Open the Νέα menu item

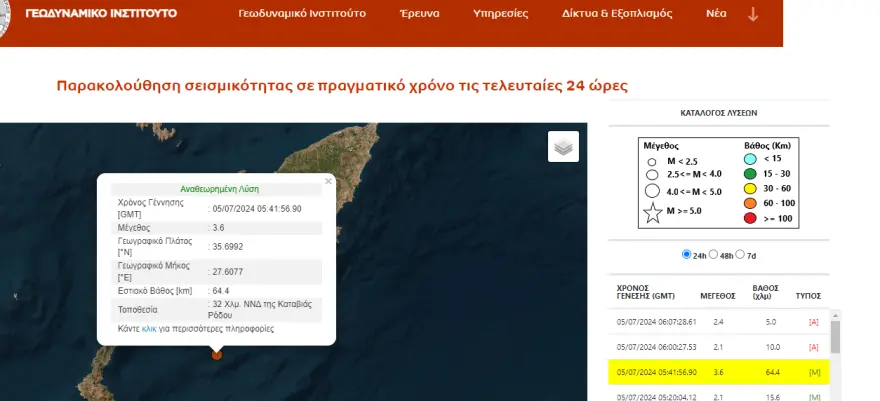[717, 15]
